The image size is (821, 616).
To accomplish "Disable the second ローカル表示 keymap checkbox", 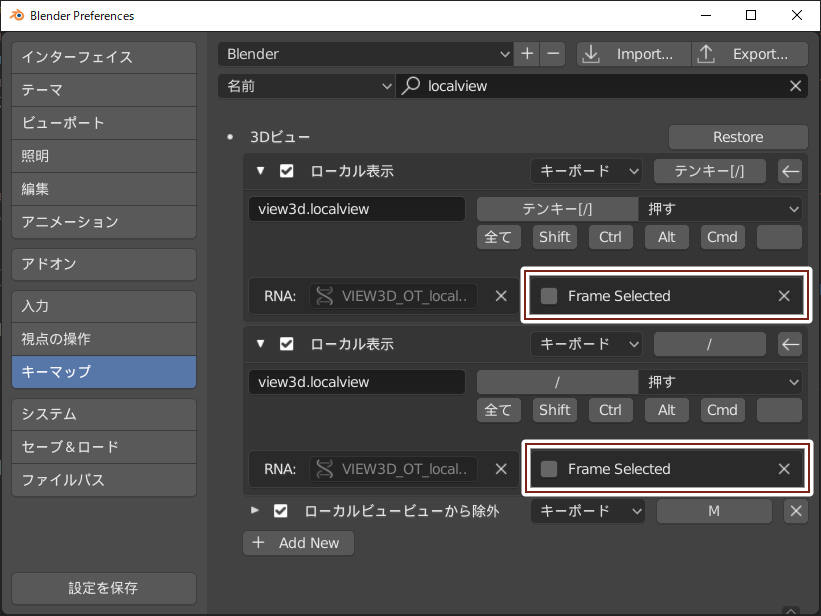I will click(286, 344).
